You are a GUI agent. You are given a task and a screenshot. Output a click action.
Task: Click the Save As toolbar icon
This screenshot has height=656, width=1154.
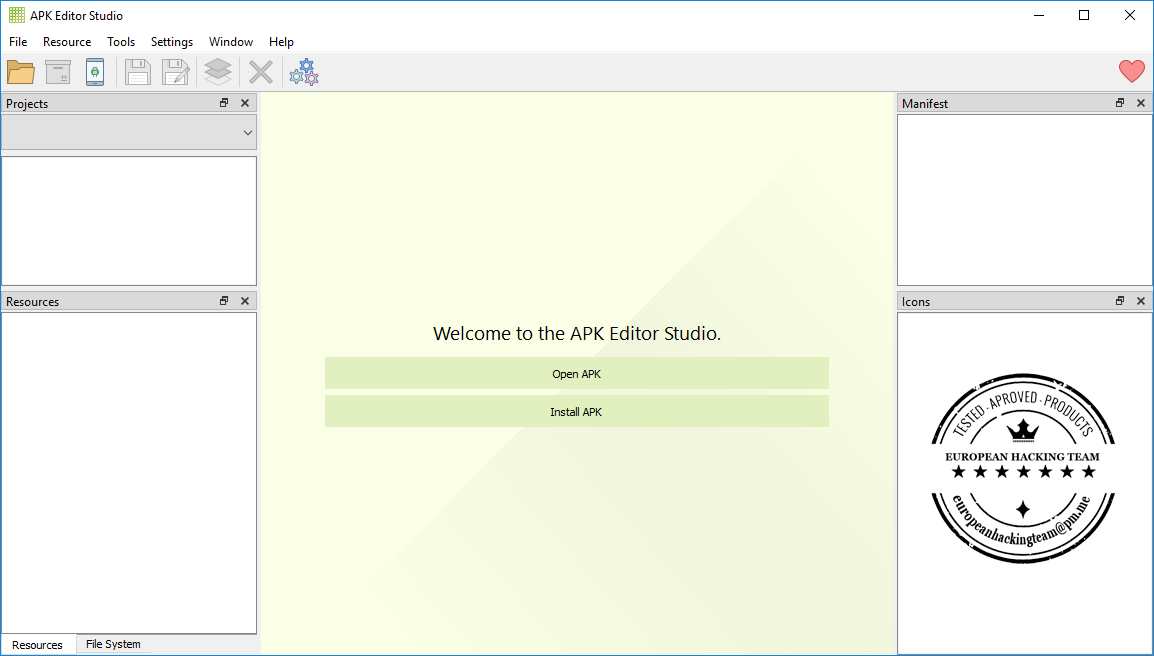click(x=175, y=71)
